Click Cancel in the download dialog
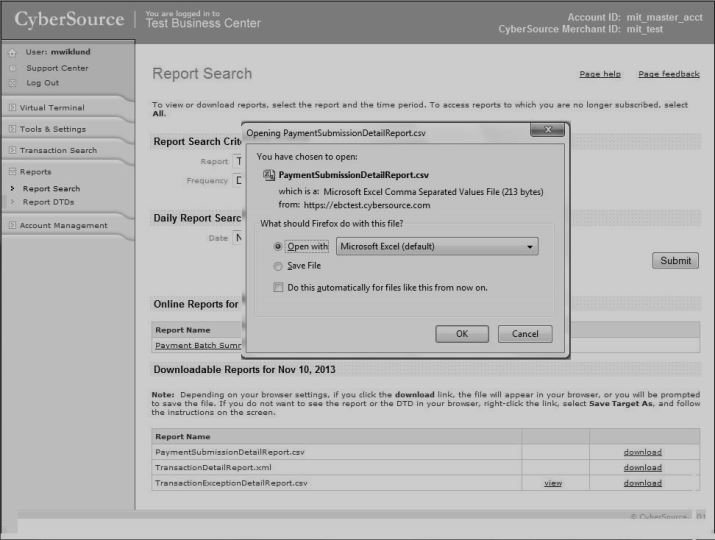This screenshot has width=715, height=540. [x=525, y=334]
